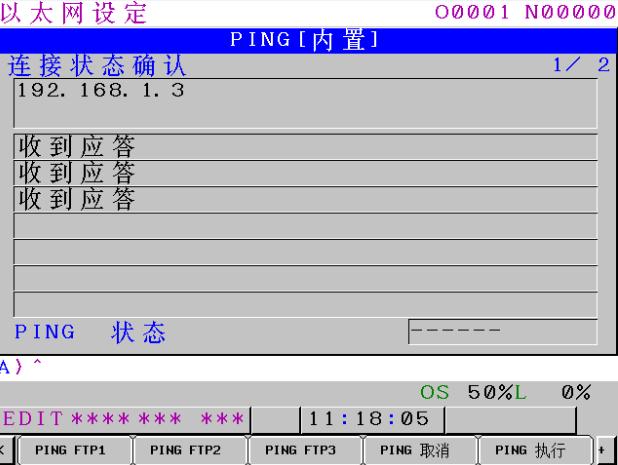Click the OS 50% override readout

(466, 392)
